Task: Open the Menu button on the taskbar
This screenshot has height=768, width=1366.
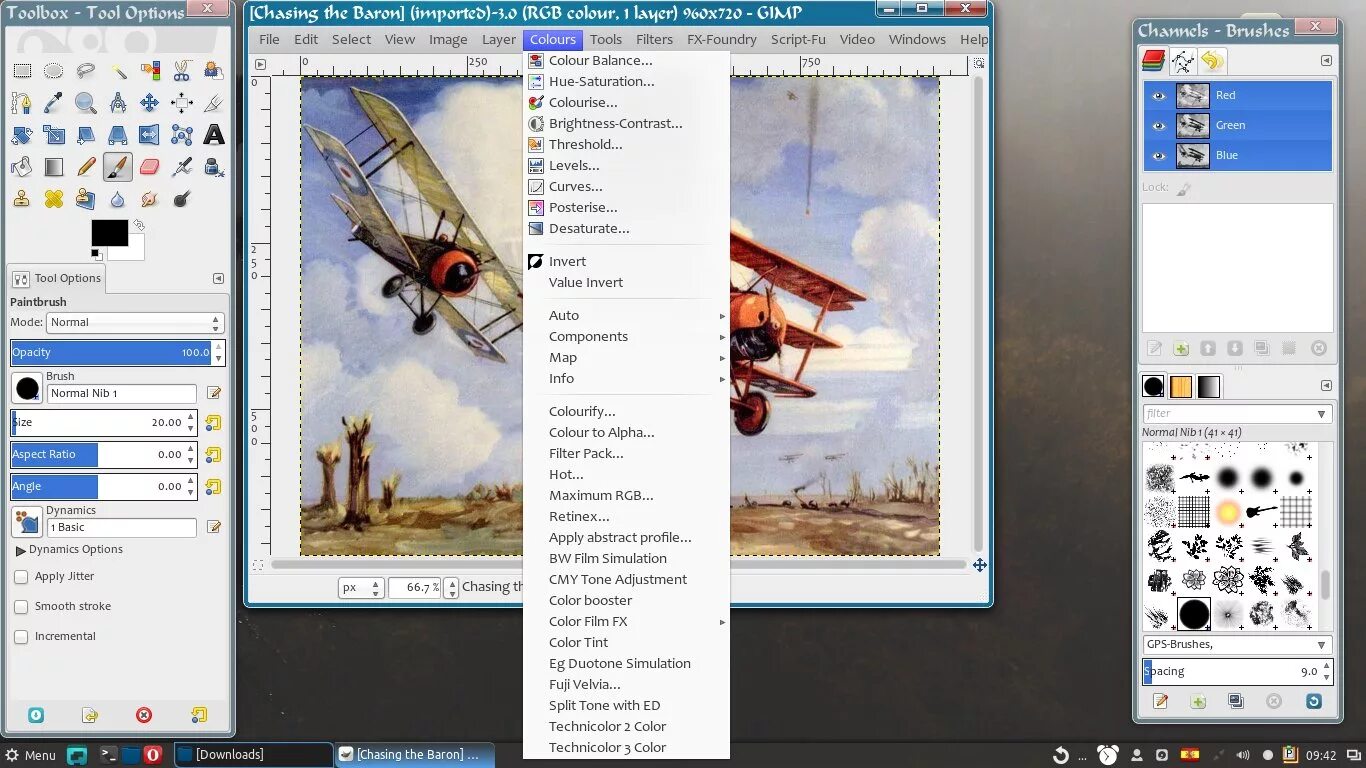Action: [x=30, y=755]
